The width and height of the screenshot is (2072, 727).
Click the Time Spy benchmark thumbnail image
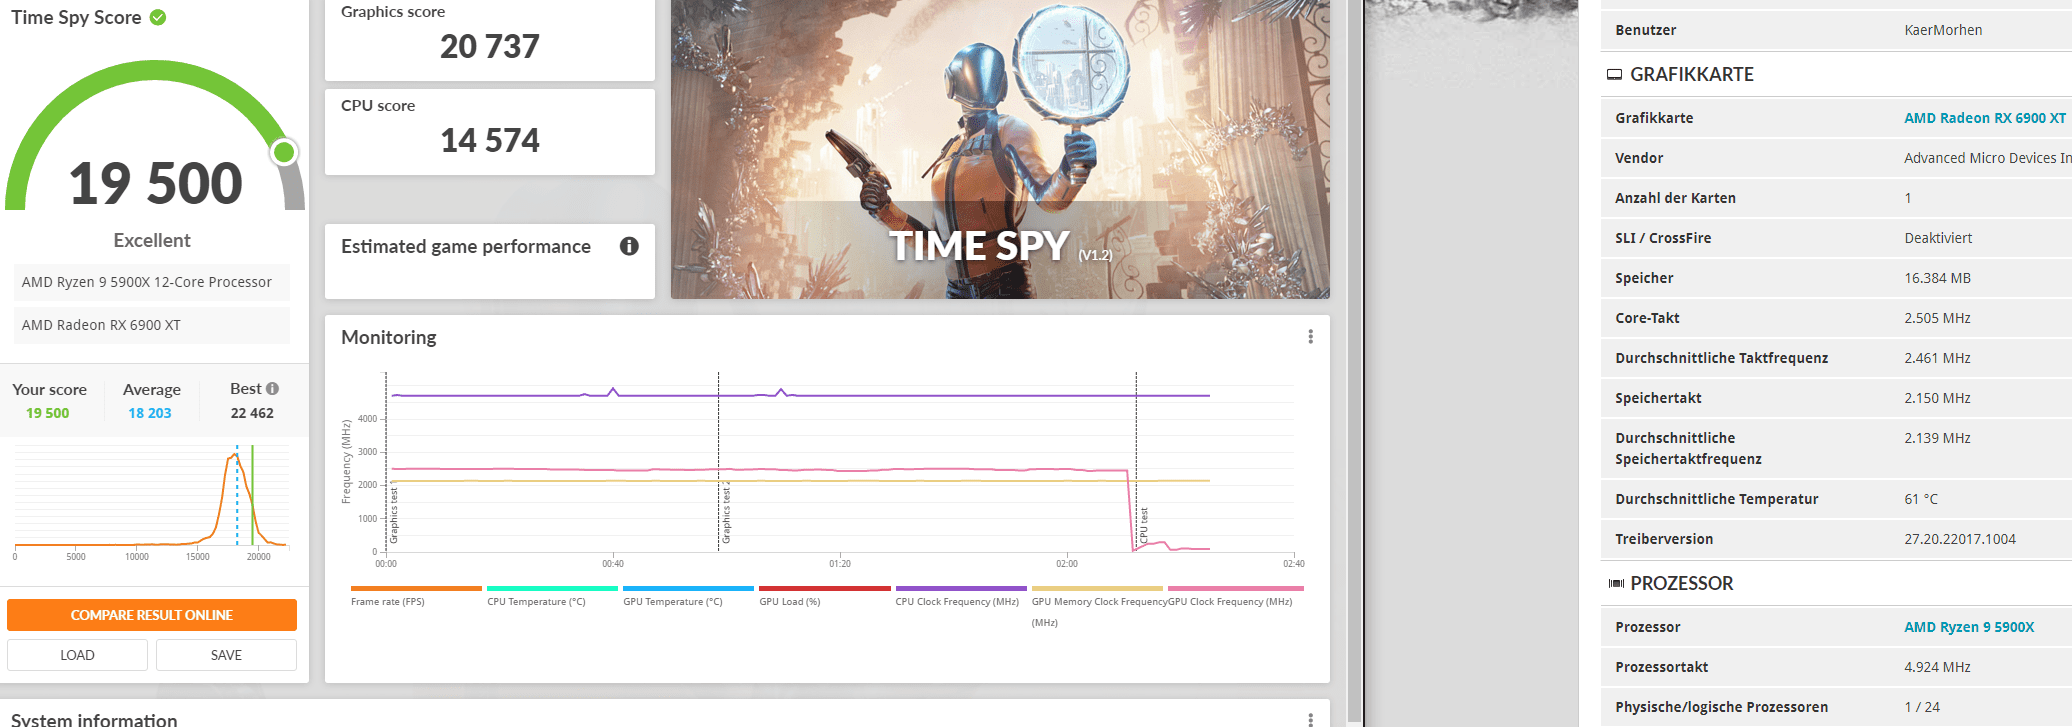pyautogui.click(x=1000, y=149)
